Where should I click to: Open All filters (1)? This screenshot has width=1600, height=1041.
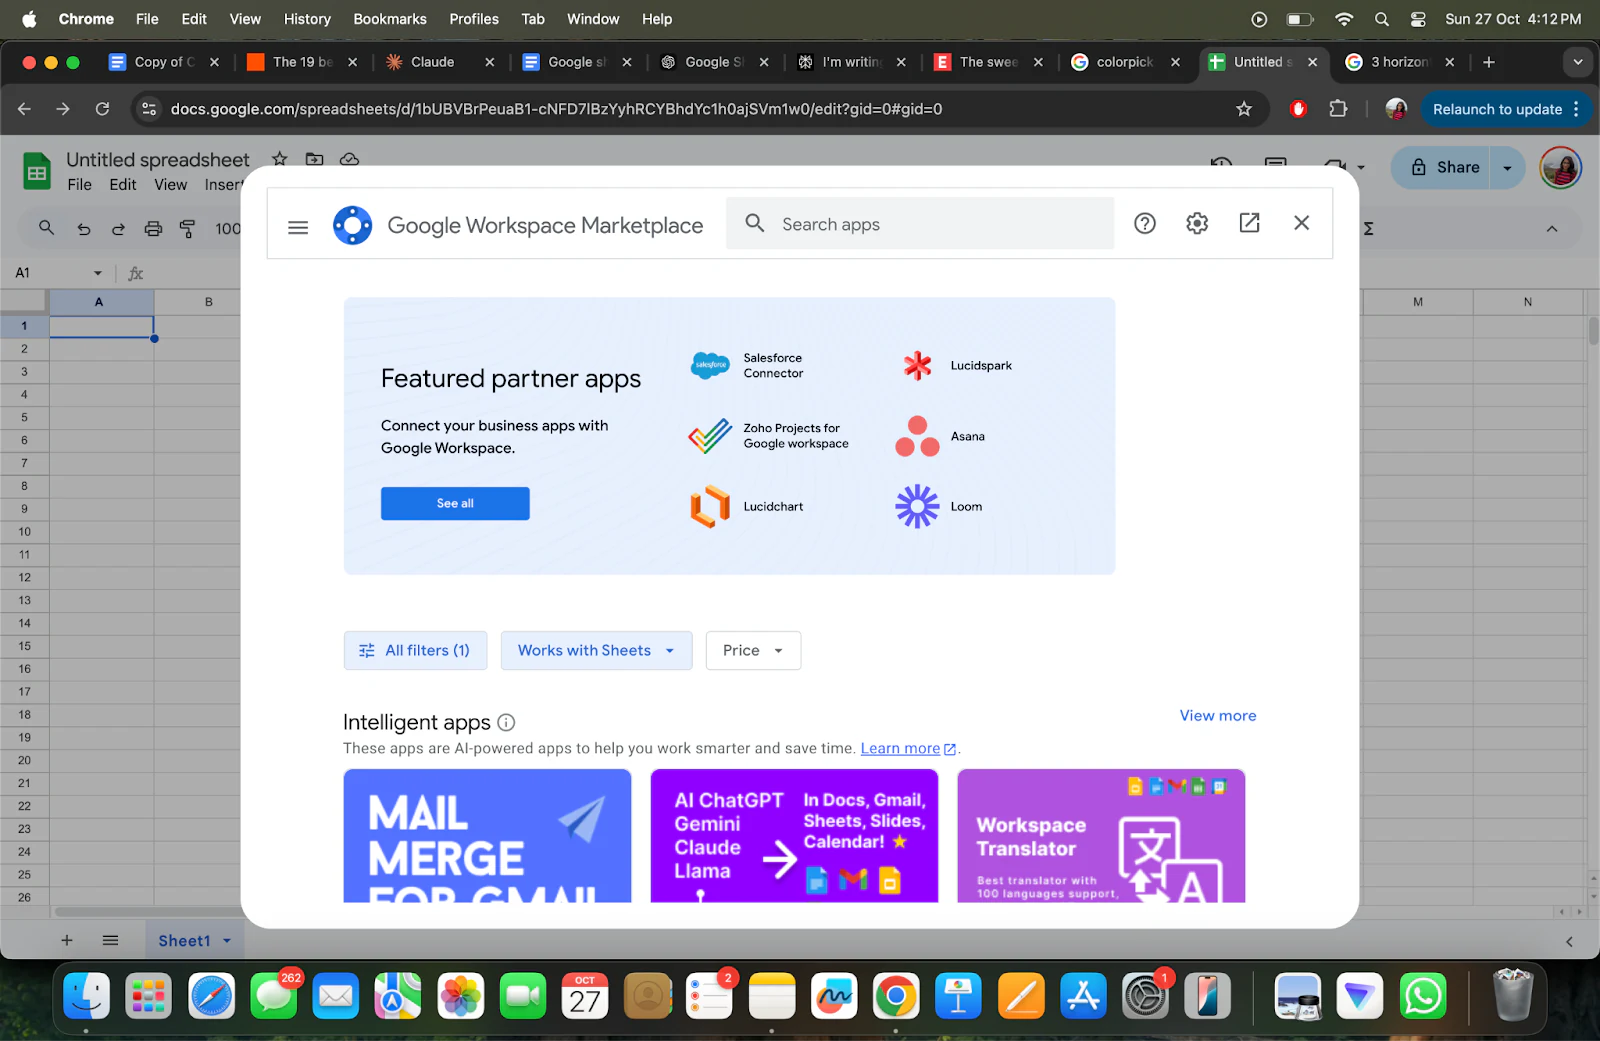pos(415,650)
